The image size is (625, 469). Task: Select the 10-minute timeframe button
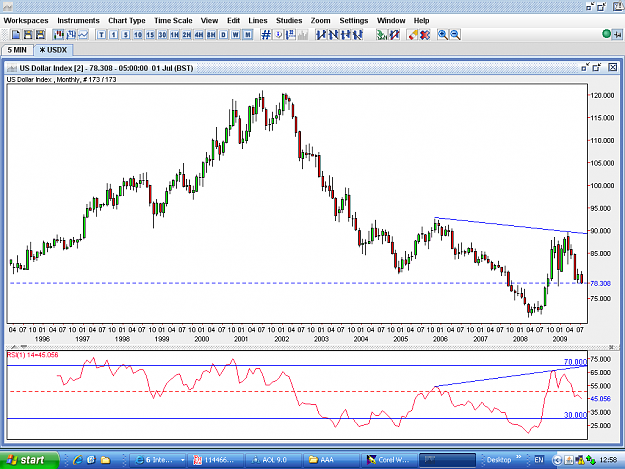point(138,35)
